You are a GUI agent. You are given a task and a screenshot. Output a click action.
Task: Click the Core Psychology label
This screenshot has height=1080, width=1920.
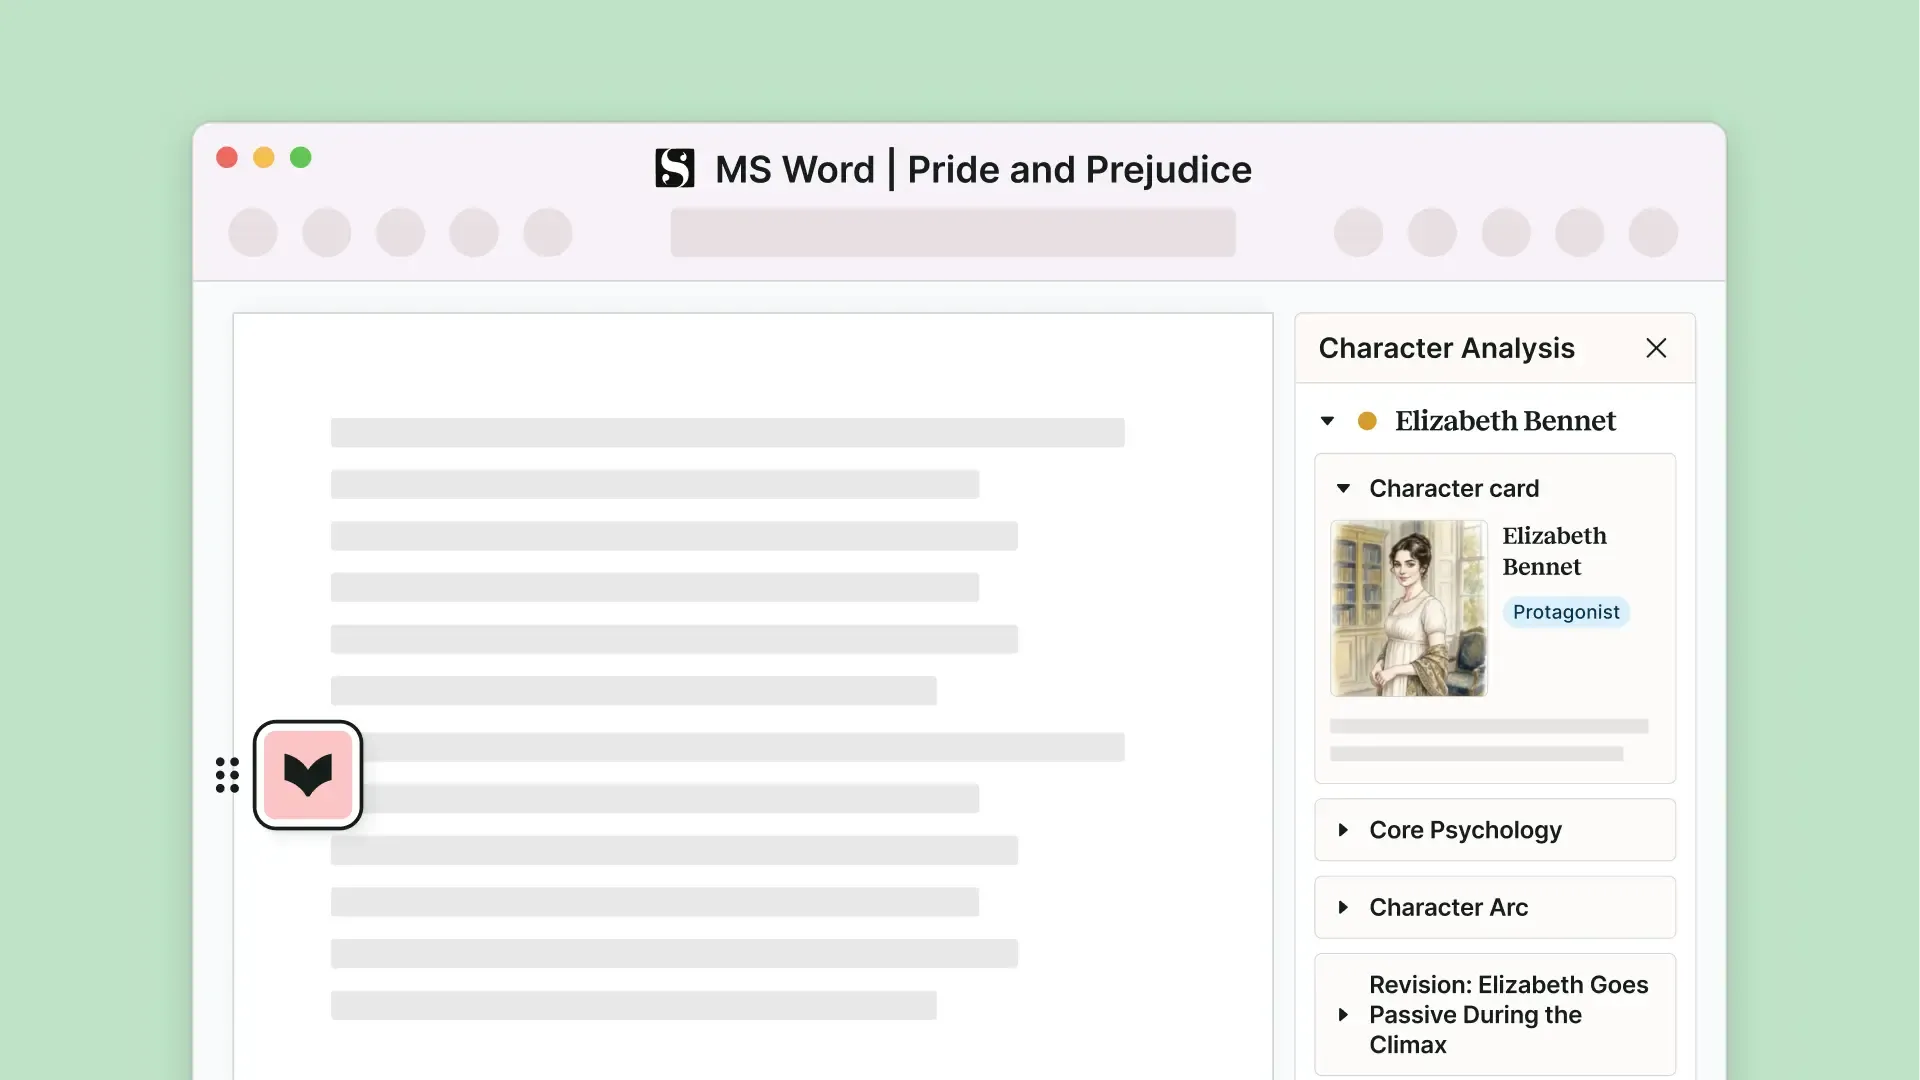pyautogui.click(x=1465, y=830)
